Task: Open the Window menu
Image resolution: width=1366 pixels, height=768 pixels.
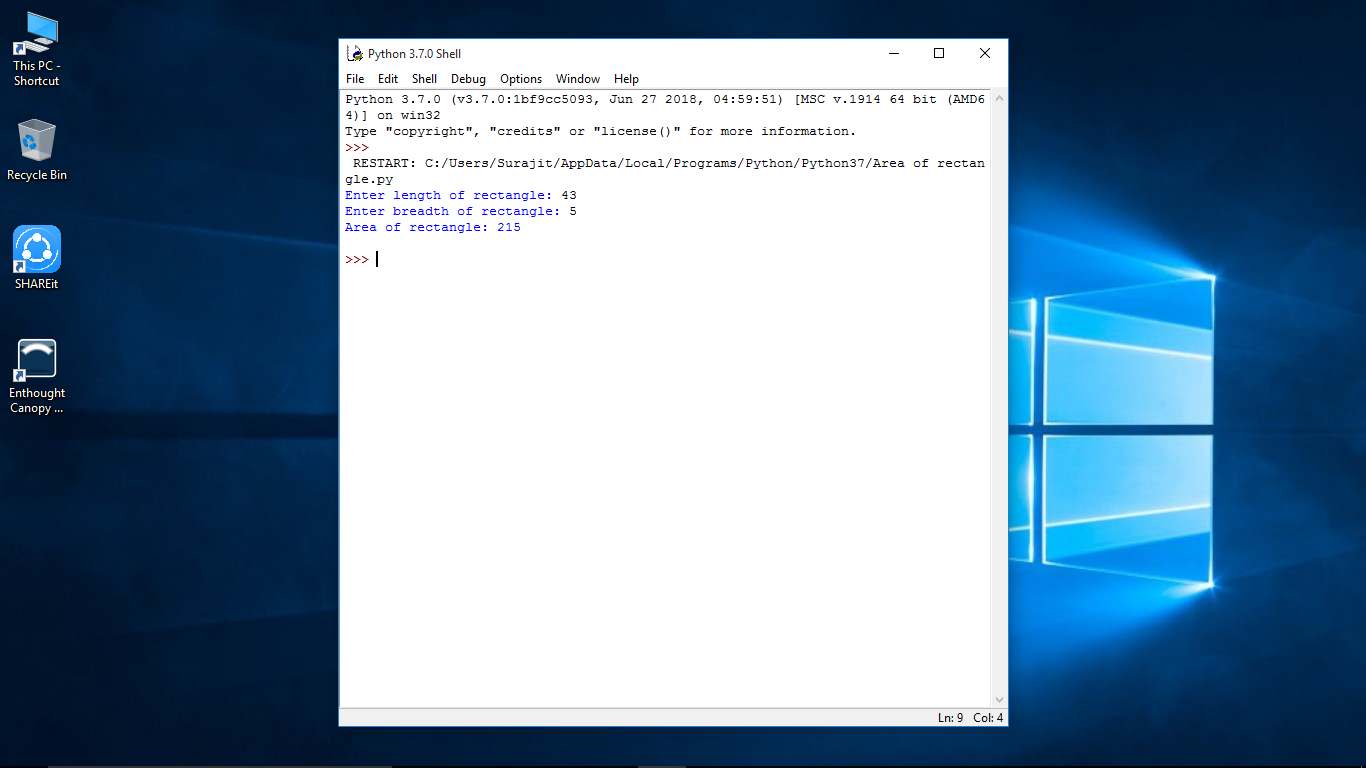Action: [x=578, y=78]
